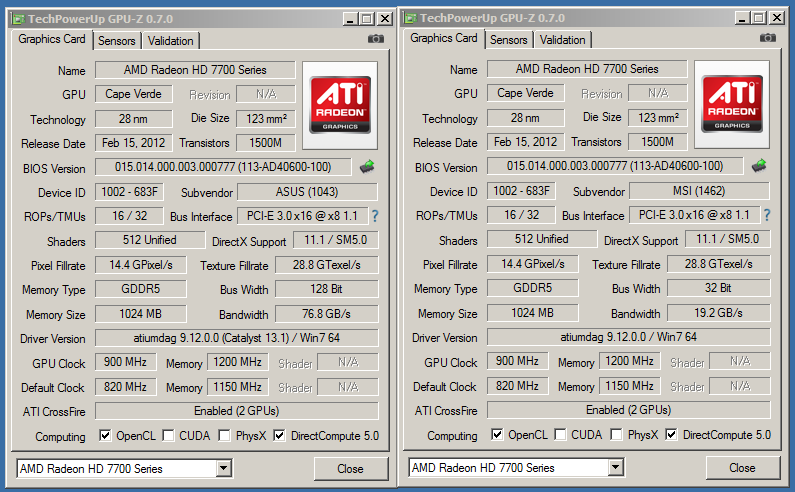795x492 pixels.
Task: Select Graphics Card tab in right window
Action: tap(444, 38)
